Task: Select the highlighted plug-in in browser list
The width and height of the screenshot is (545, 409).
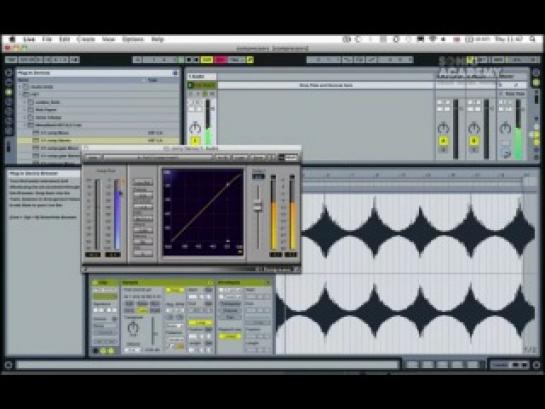Action: [x=98, y=140]
